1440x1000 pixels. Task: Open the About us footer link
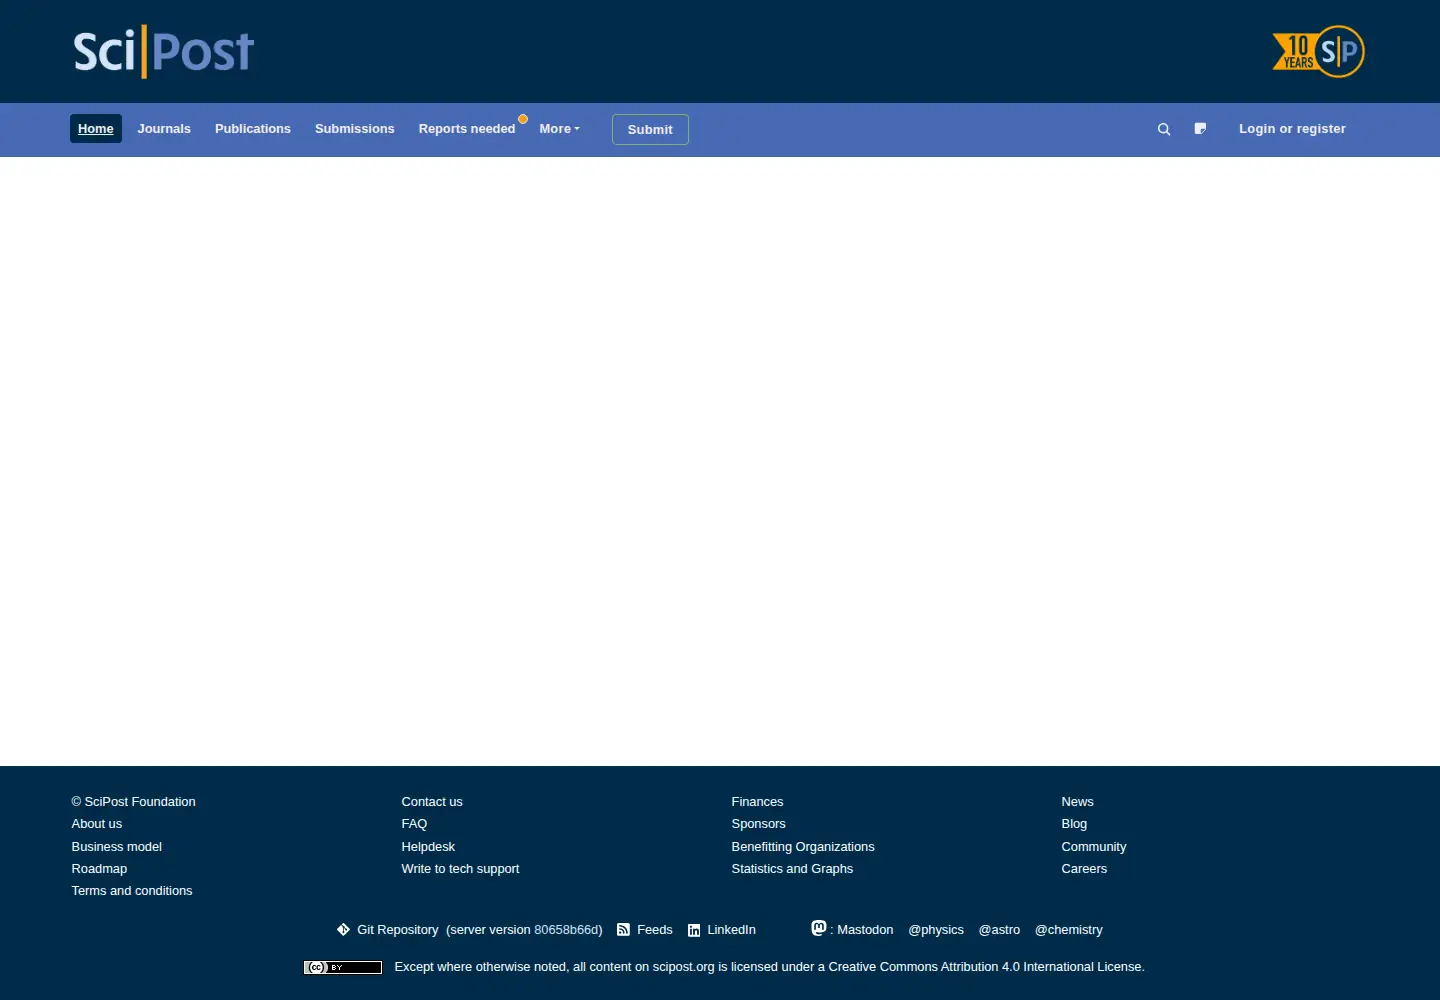click(x=97, y=824)
